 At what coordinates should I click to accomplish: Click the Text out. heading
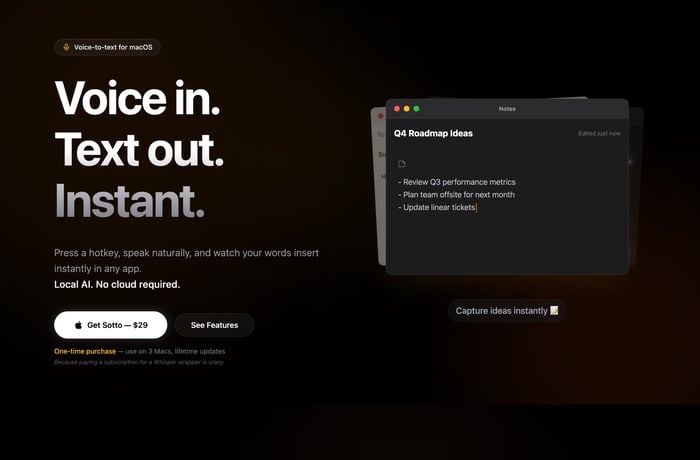click(139, 149)
